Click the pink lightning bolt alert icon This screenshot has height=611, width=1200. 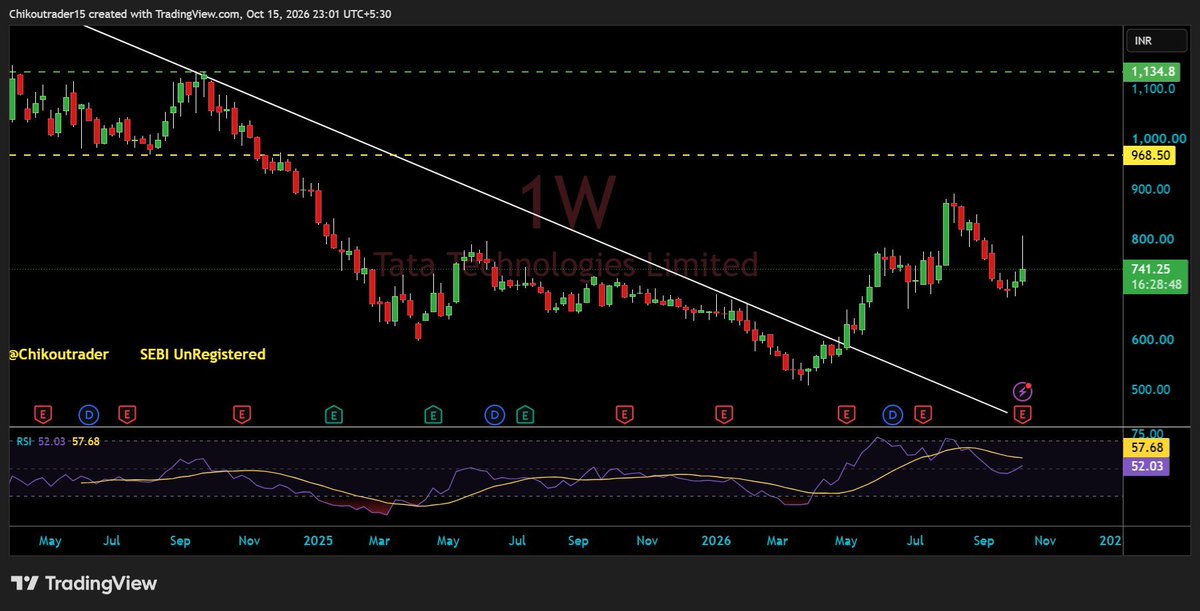click(1023, 390)
